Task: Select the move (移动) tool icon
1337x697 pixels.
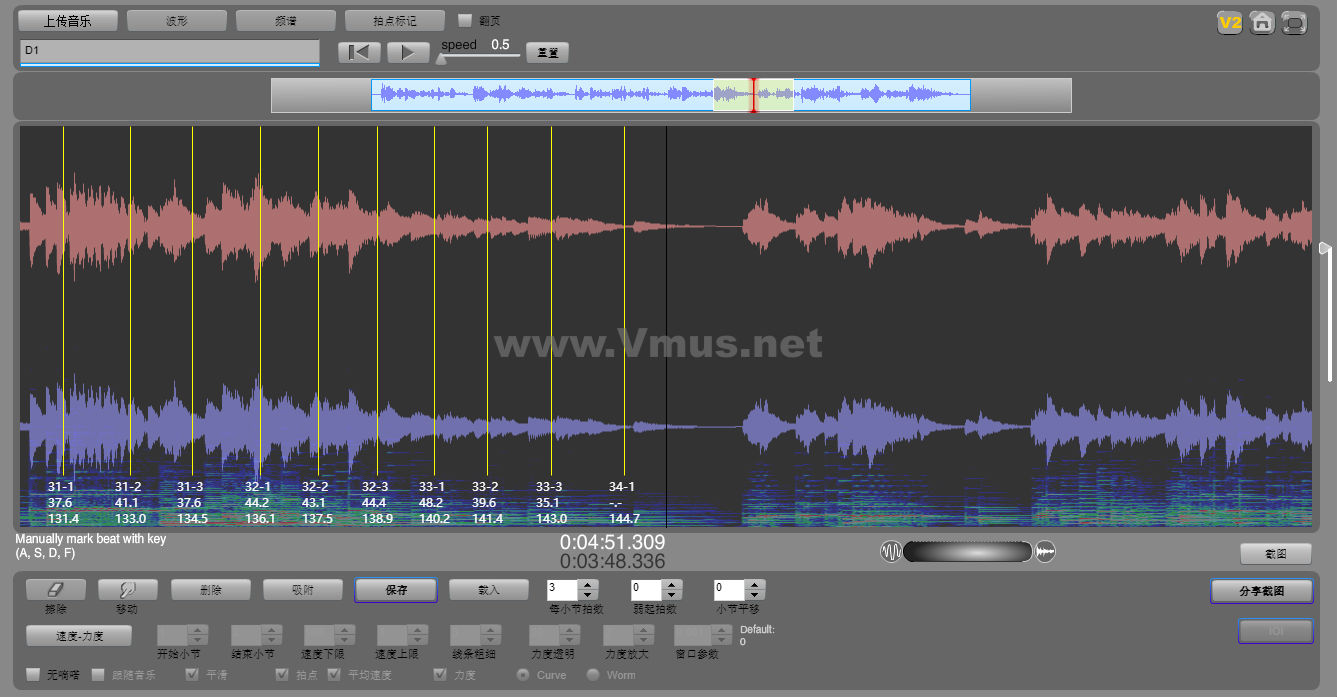Action: tap(127, 590)
